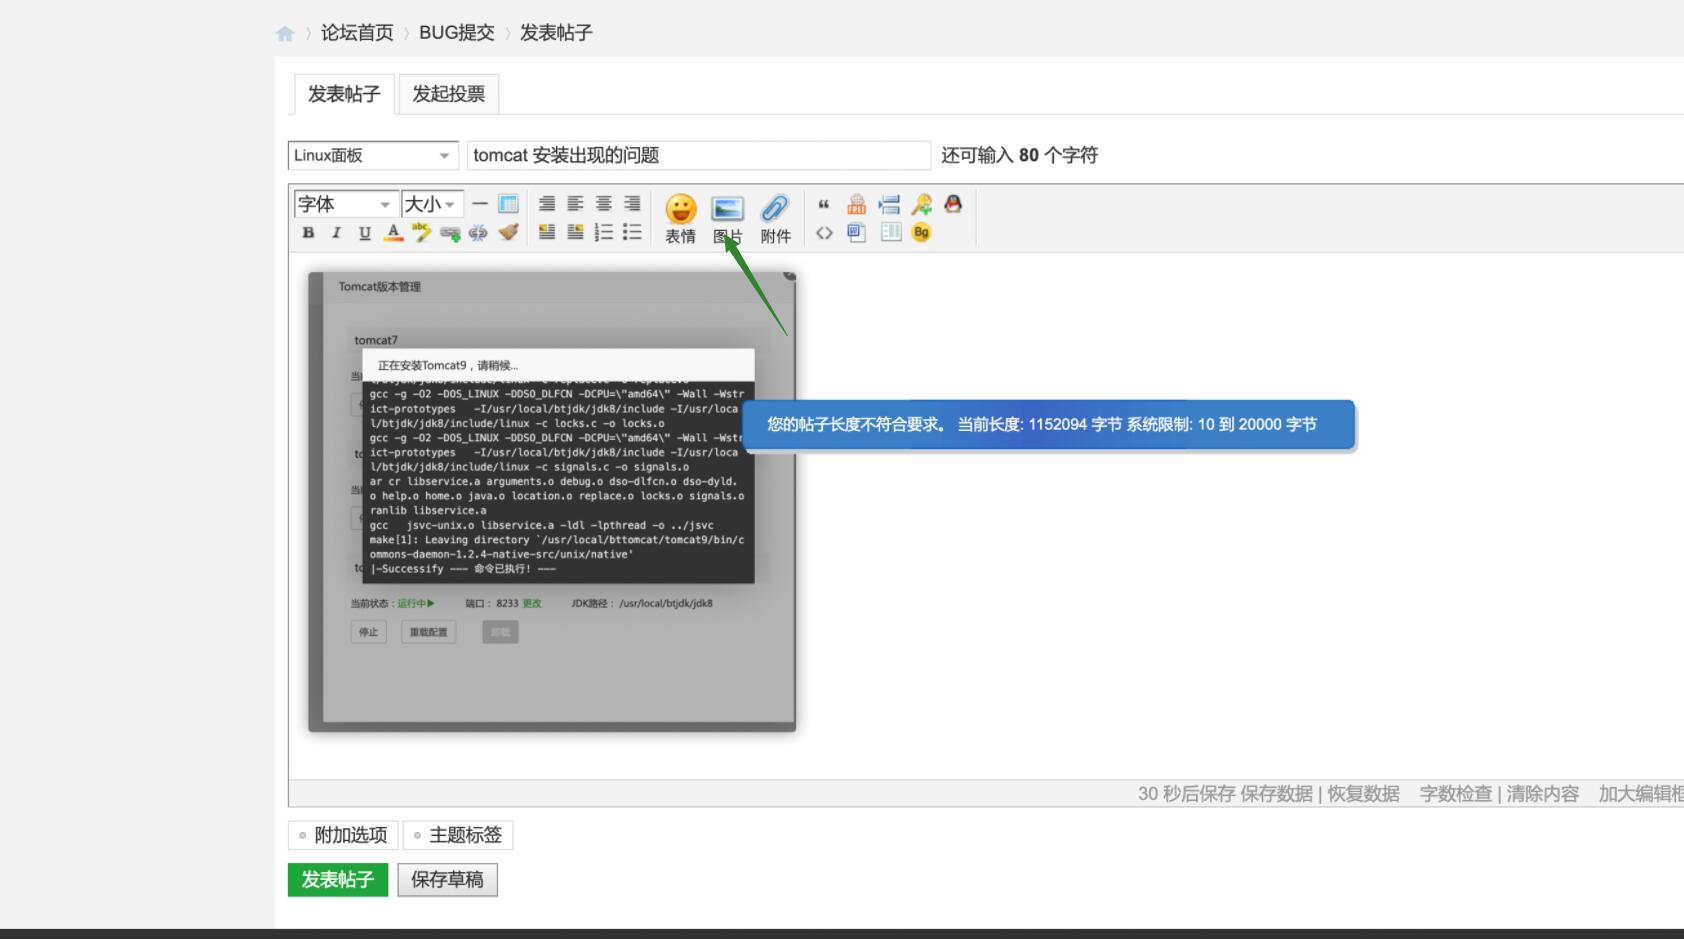The width and height of the screenshot is (1684, 939).
Task: Align text to the left
Action: coord(575,204)
